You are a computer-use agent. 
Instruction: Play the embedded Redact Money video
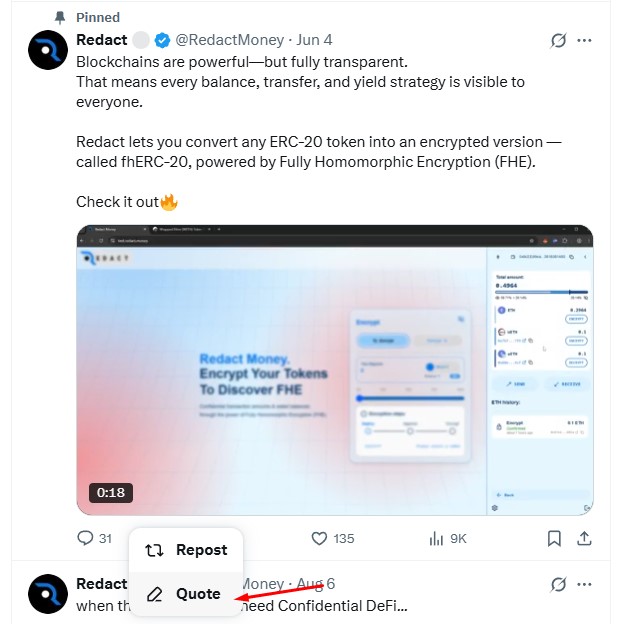click(335, 370)
